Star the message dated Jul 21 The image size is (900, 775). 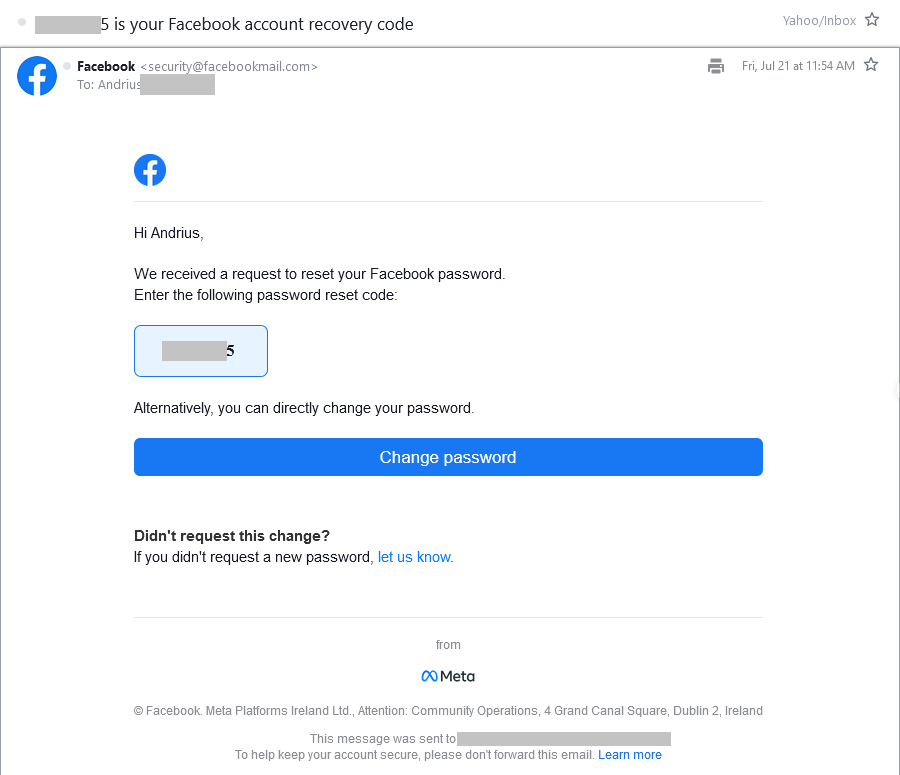871,65
